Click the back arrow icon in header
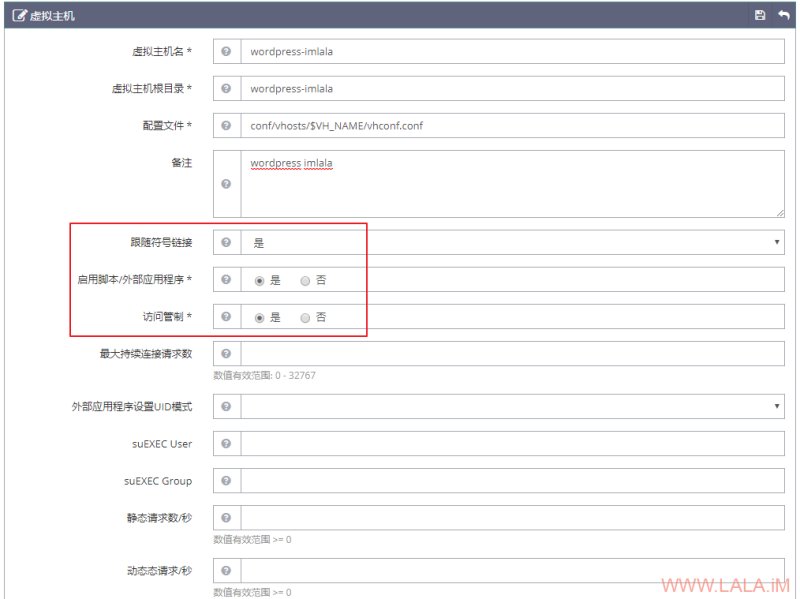The image size is (800, 599). click(x=784, y=15)
